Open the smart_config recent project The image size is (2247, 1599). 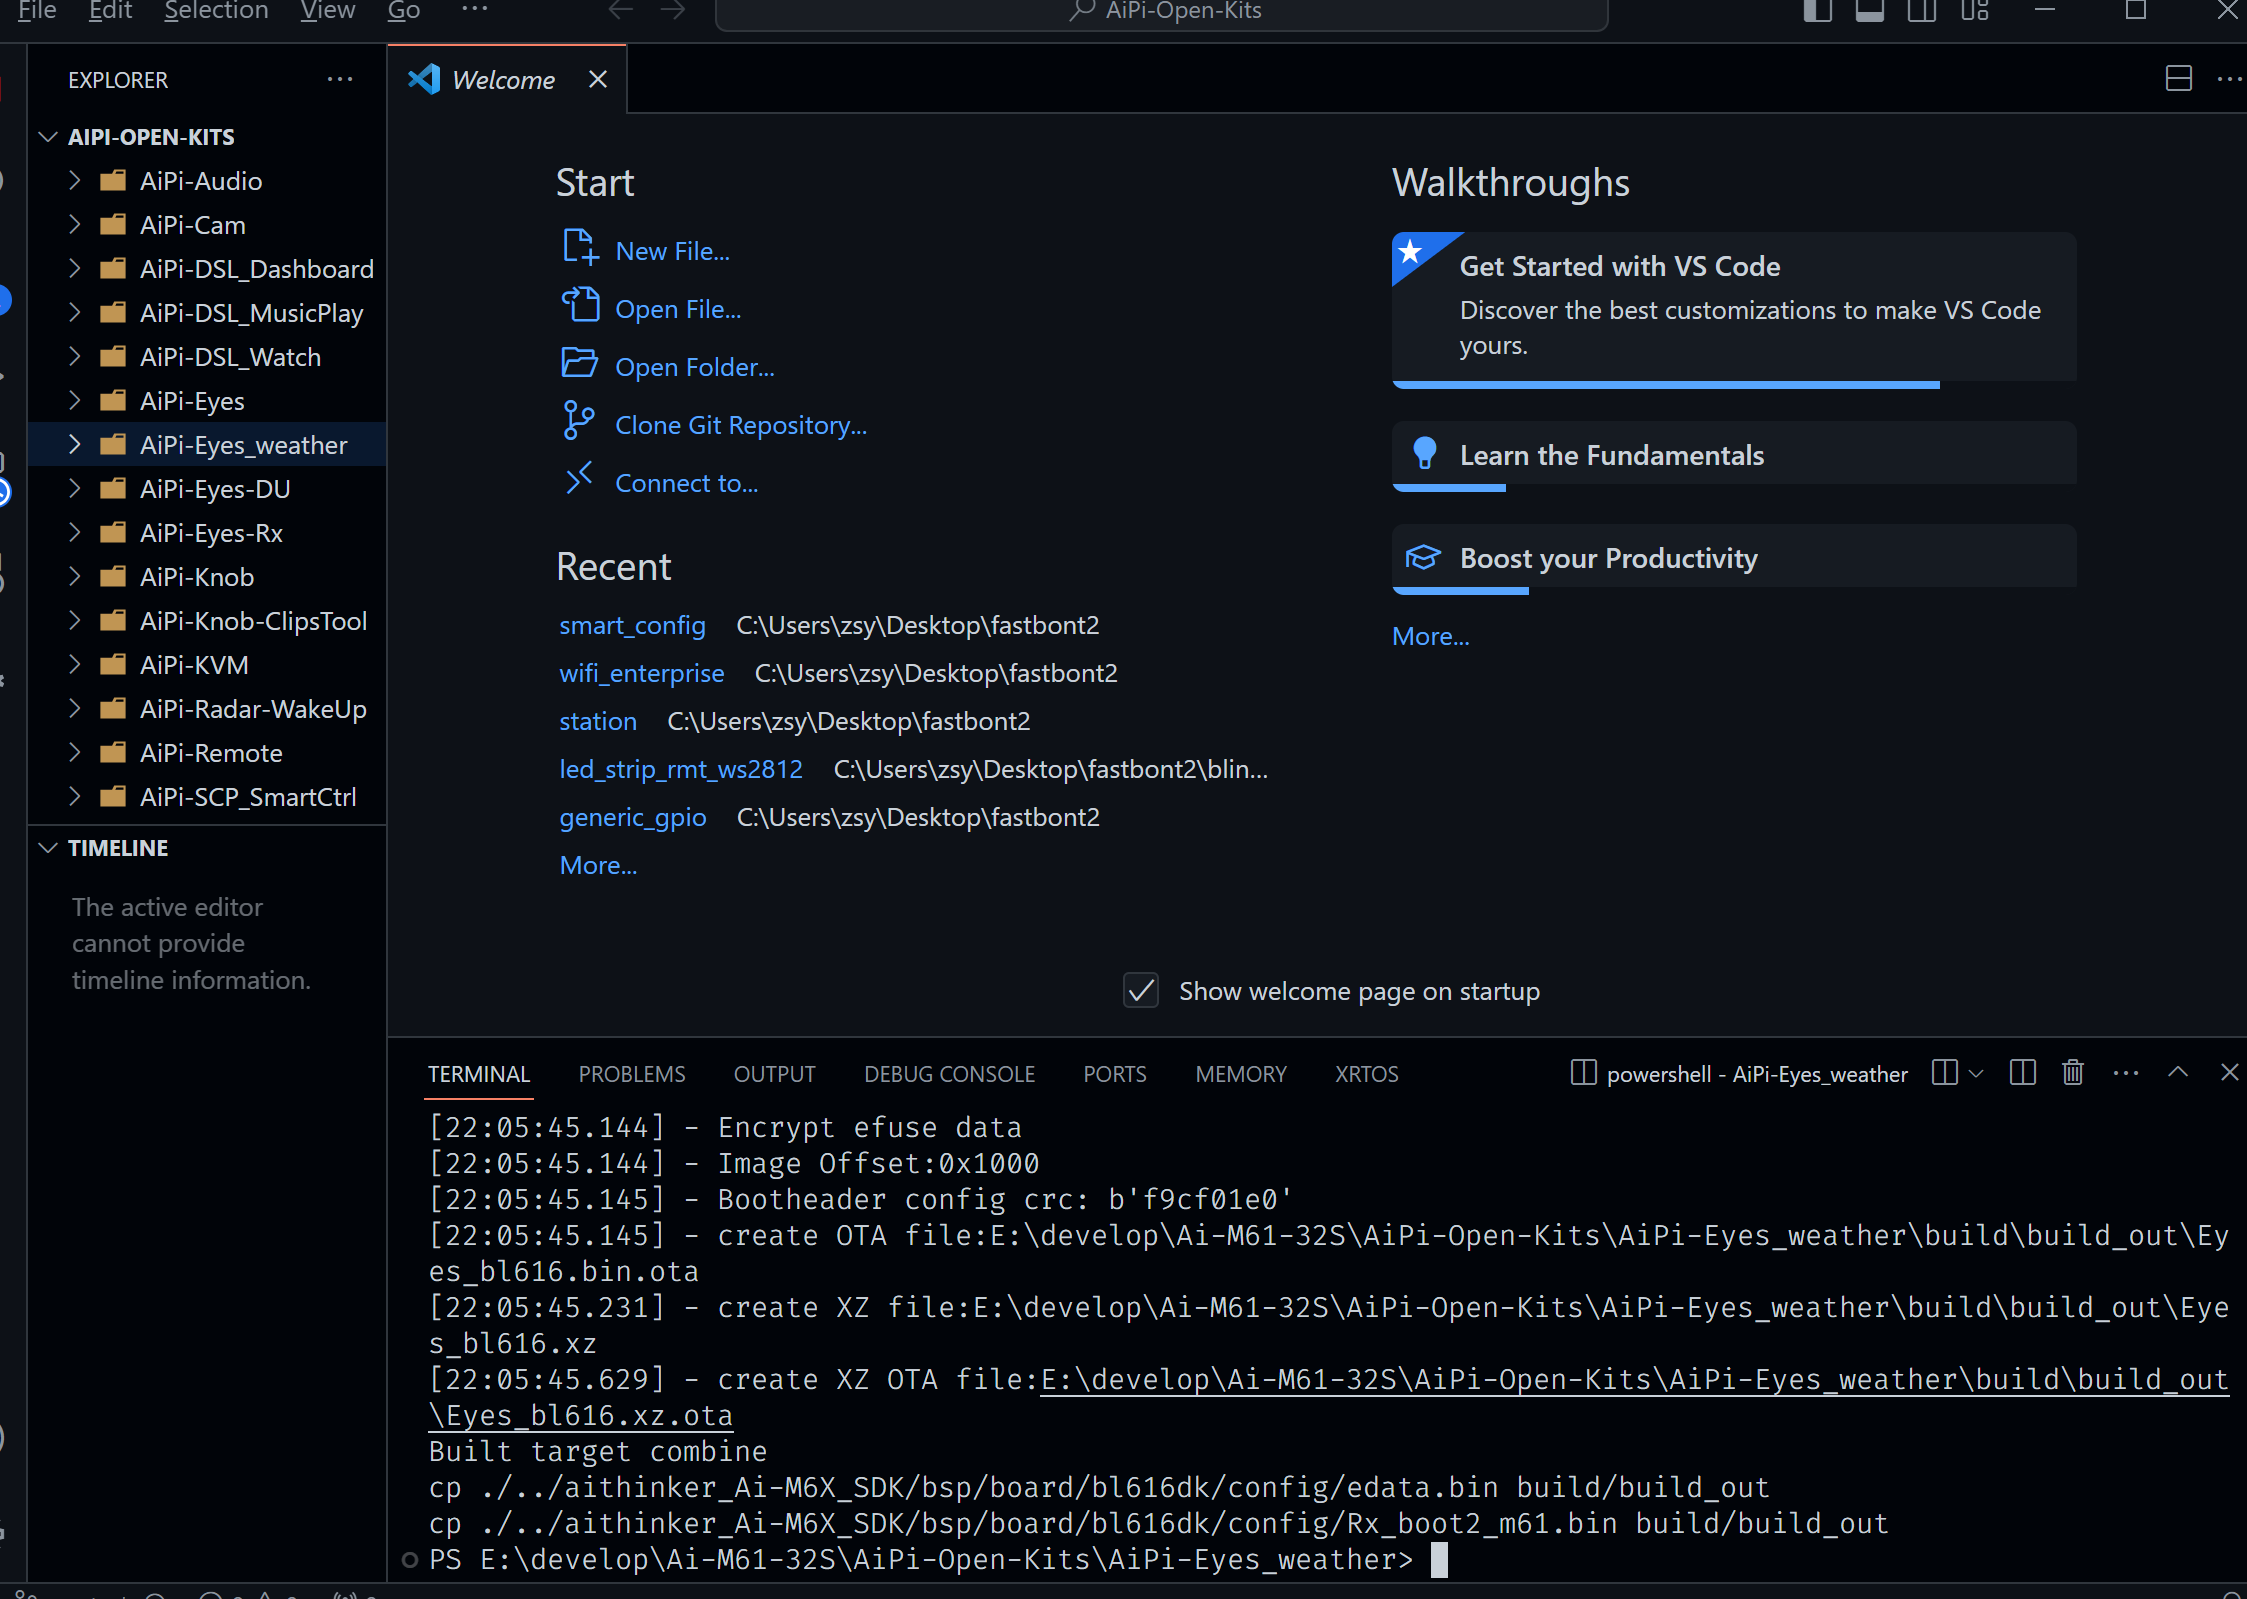click(632, 625)
